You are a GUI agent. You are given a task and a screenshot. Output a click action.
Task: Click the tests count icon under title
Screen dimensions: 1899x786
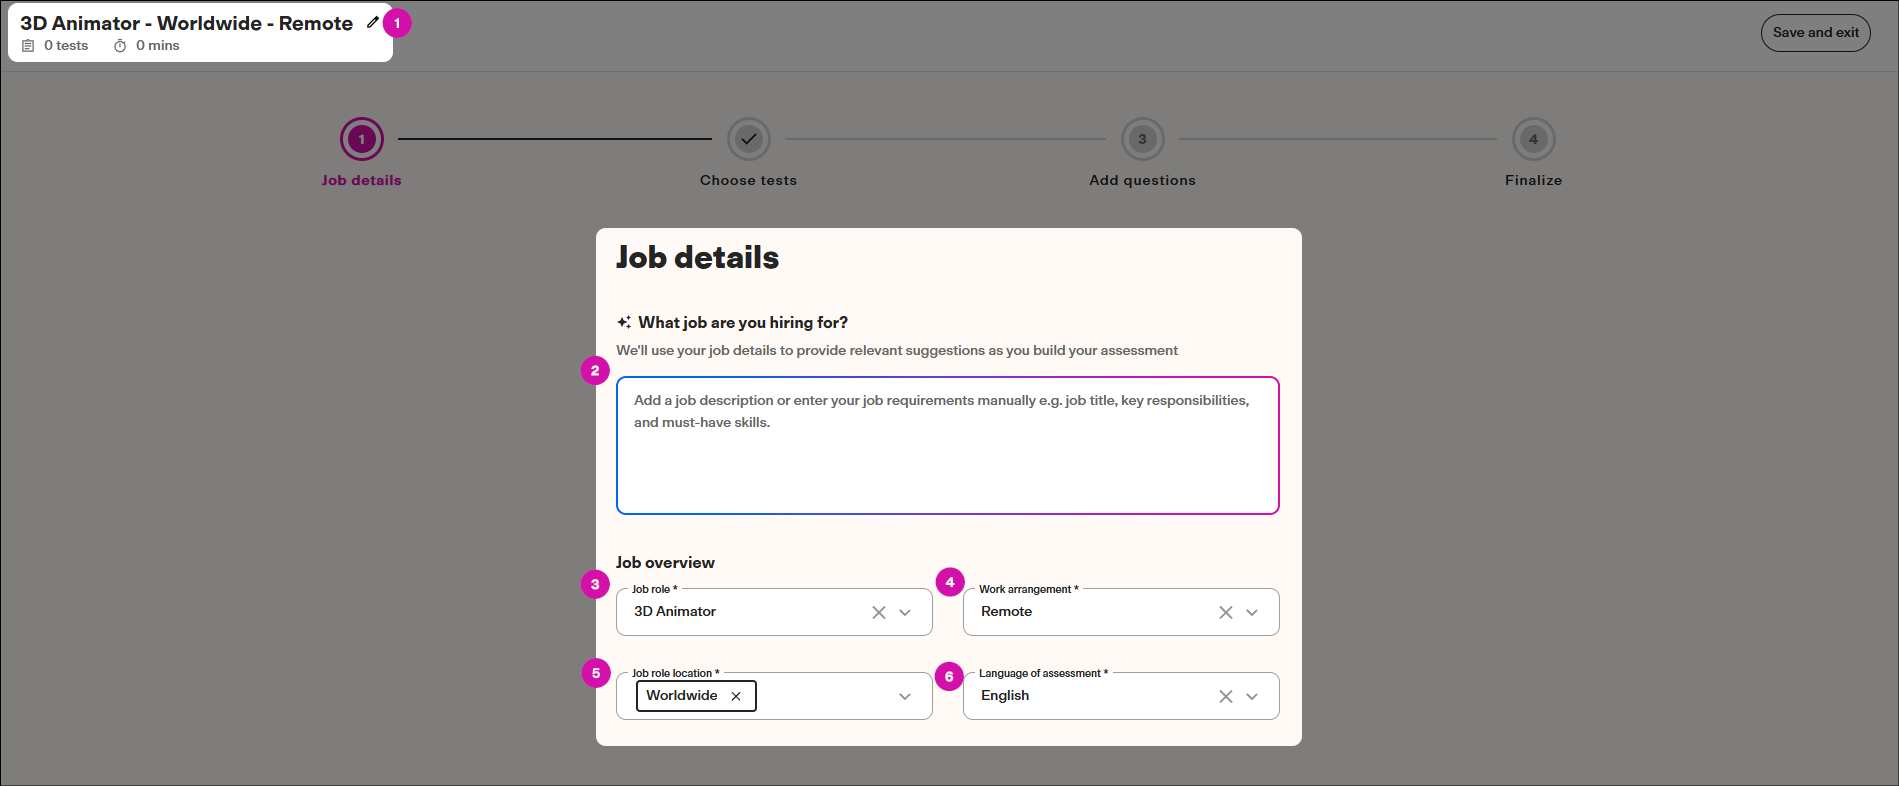click(x=28, y=46)
